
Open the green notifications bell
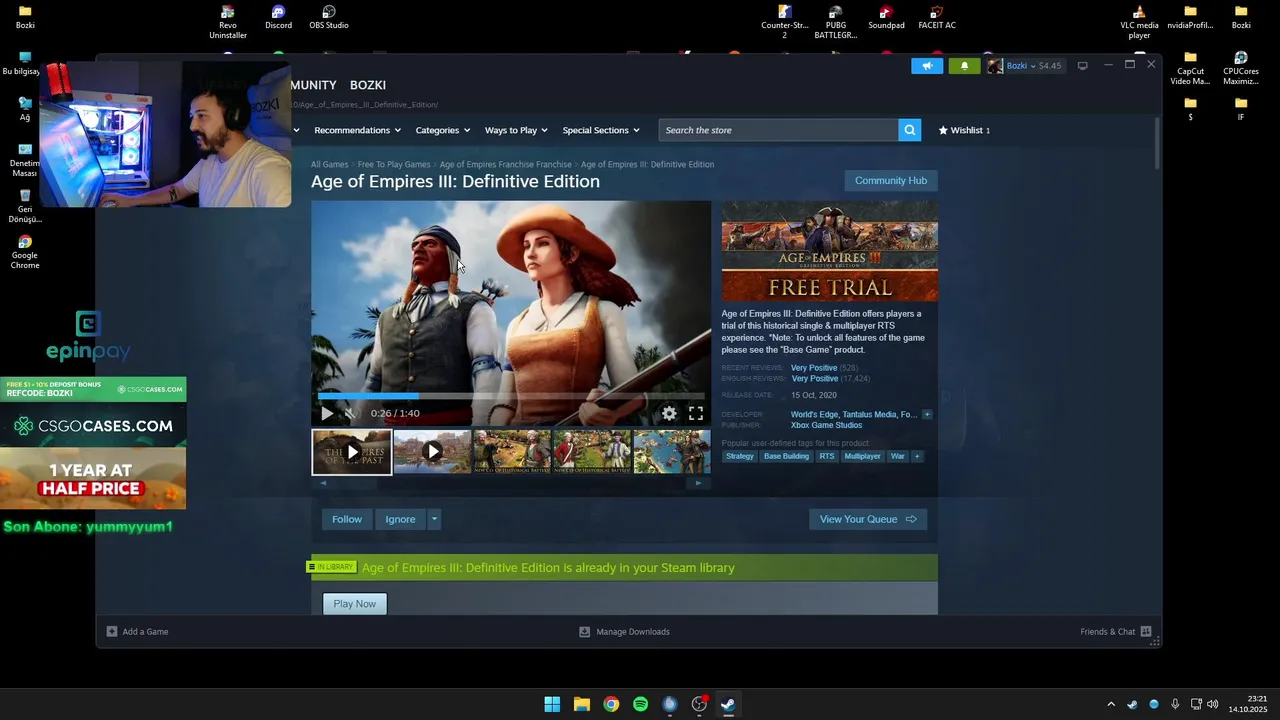click(964, 66)
